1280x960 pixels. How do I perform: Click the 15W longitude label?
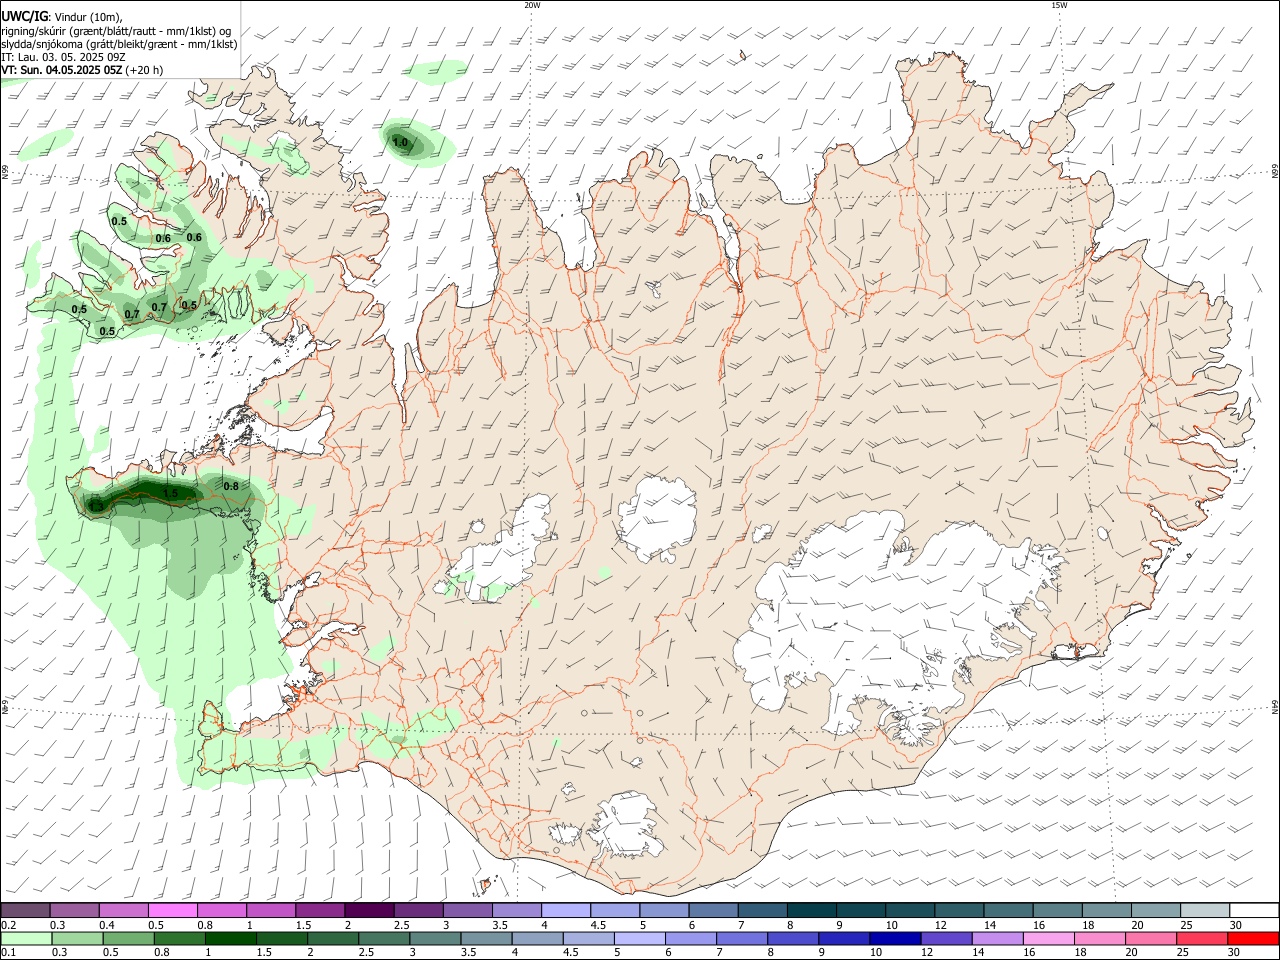tap(1059, 5)
